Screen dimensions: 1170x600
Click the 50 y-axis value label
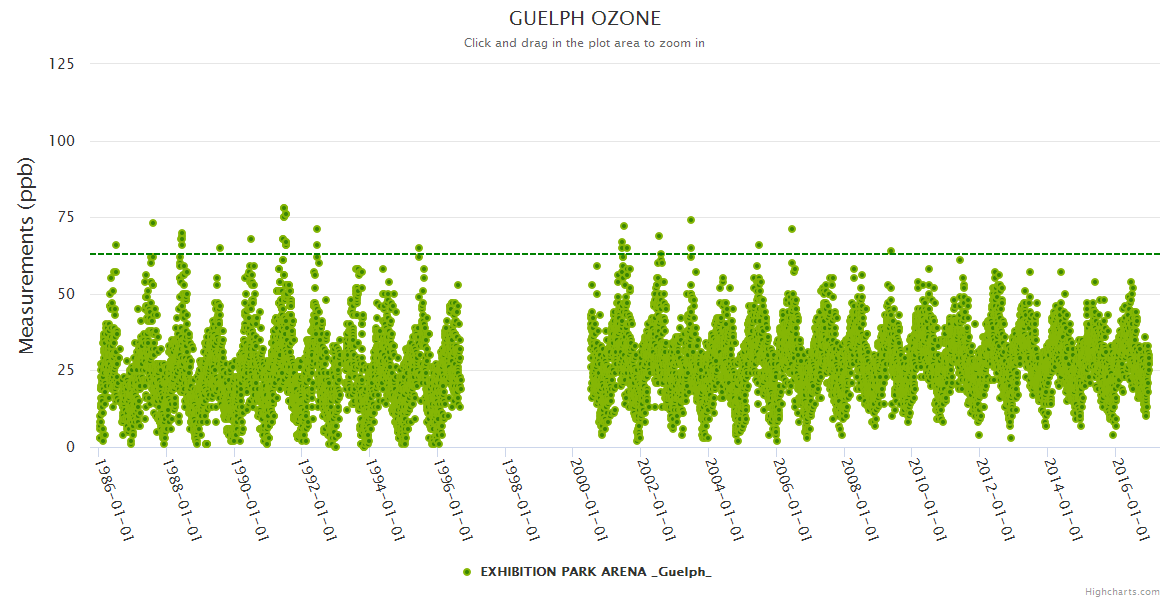[x=66, y=294]
